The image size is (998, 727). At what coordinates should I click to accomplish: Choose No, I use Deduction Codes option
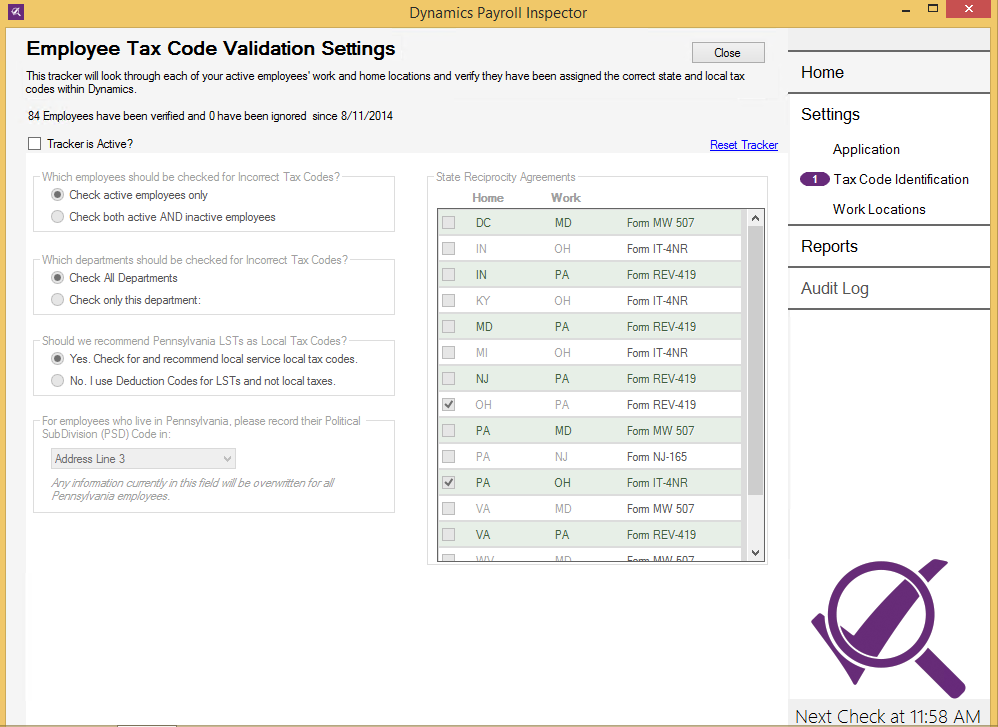tap(57, 381)
